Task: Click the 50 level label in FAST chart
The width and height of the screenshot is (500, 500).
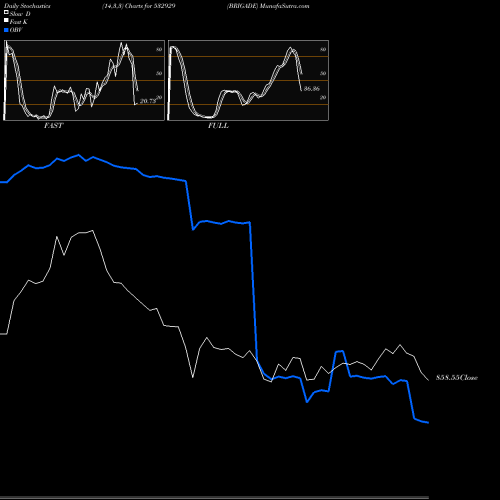Action: point(159,73)
